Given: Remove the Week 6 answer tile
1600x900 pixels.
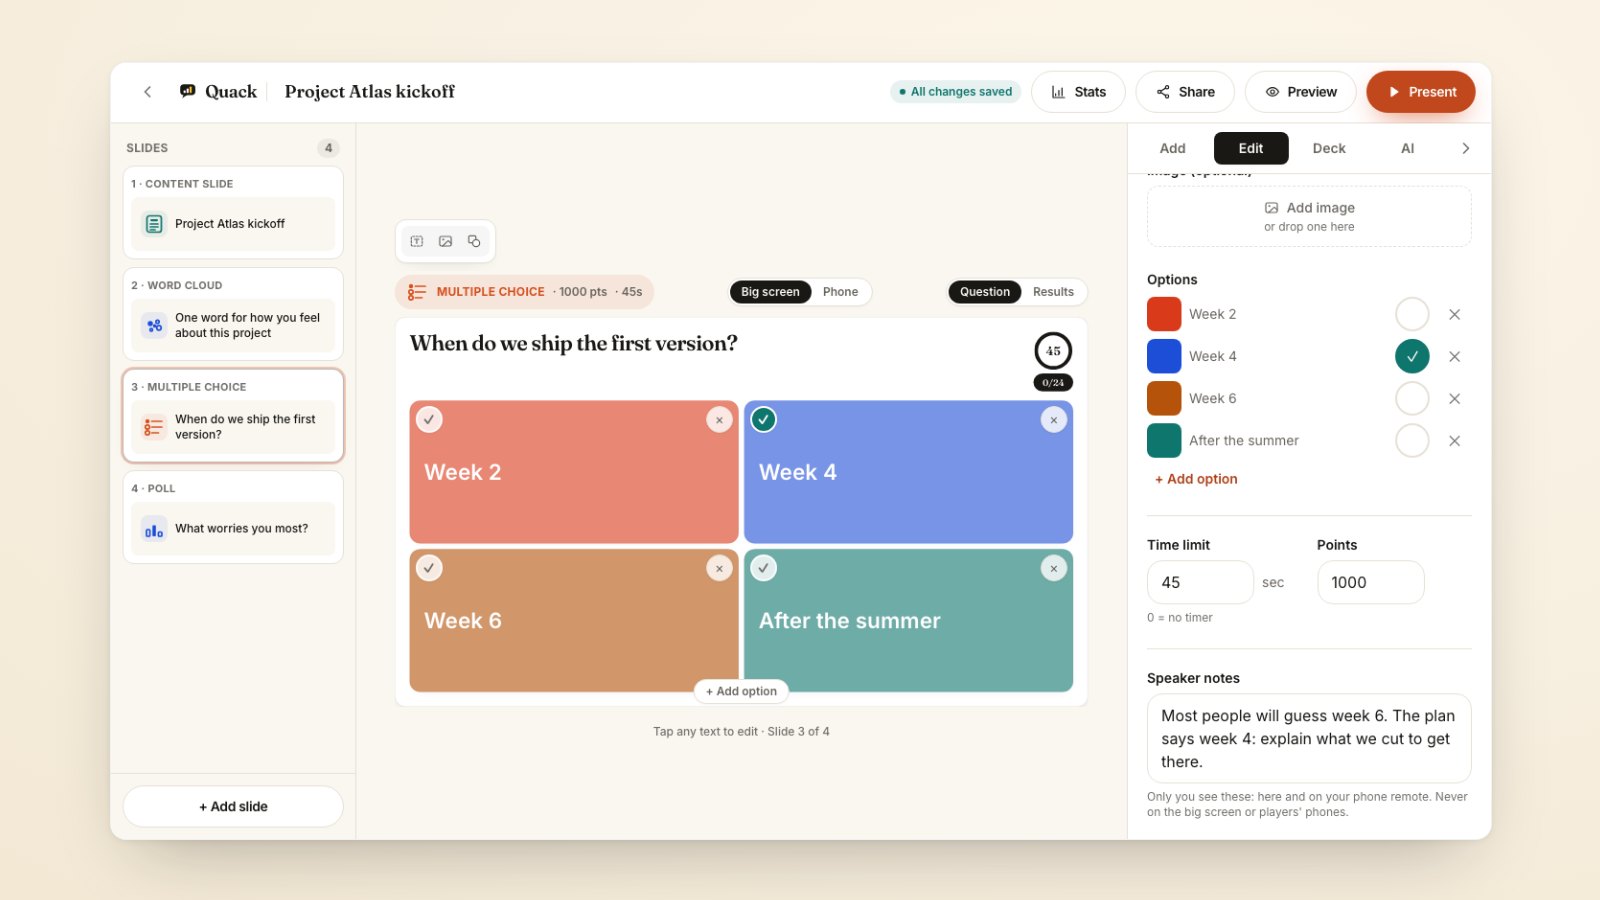Looking at the screenshot, I should 719,568.
